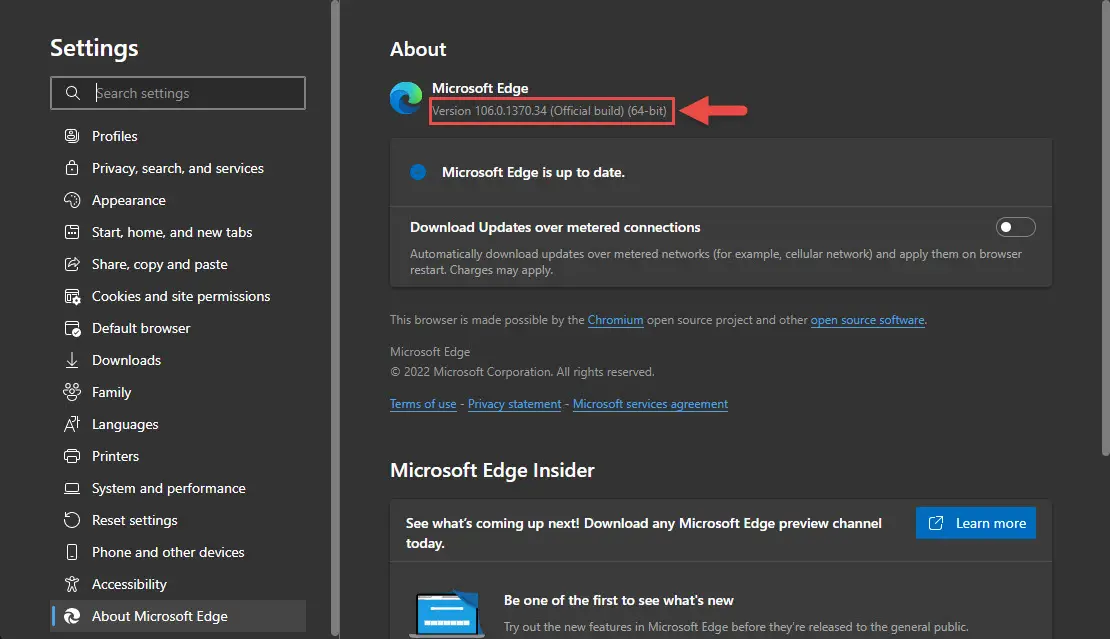Viewport: 1110px width, 639px height.
Task: Click the Family icon in sidebar
Action: 71,392
